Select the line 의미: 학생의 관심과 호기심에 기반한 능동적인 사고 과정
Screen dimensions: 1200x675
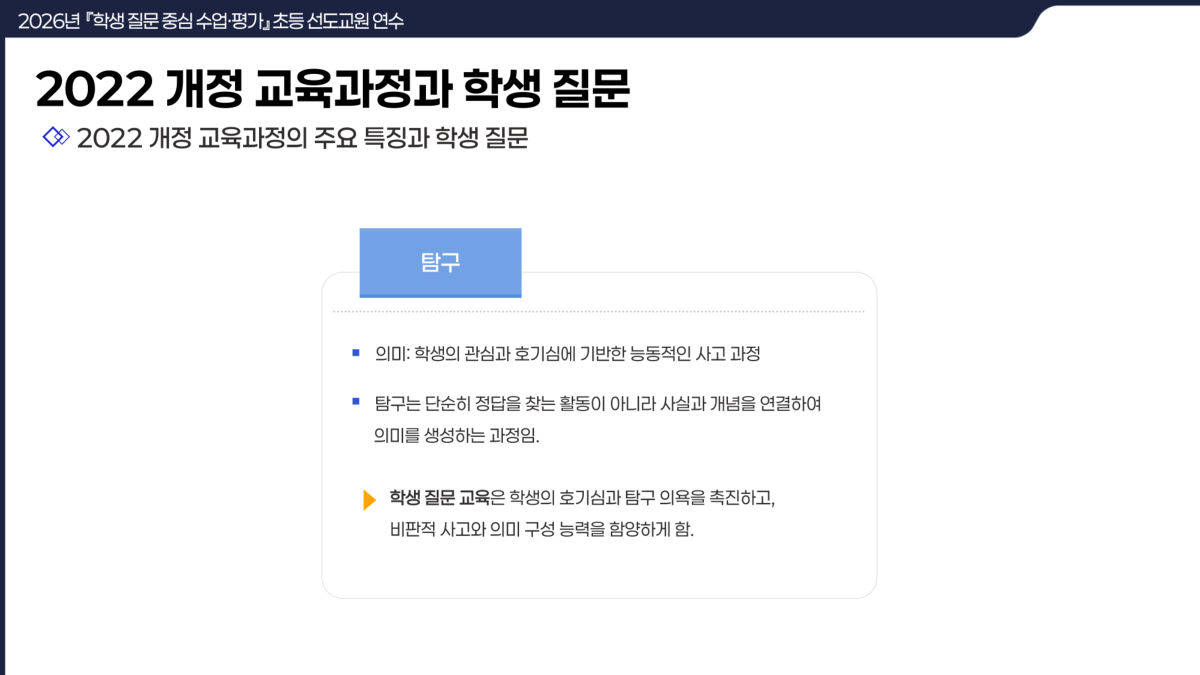click(568, 354)
